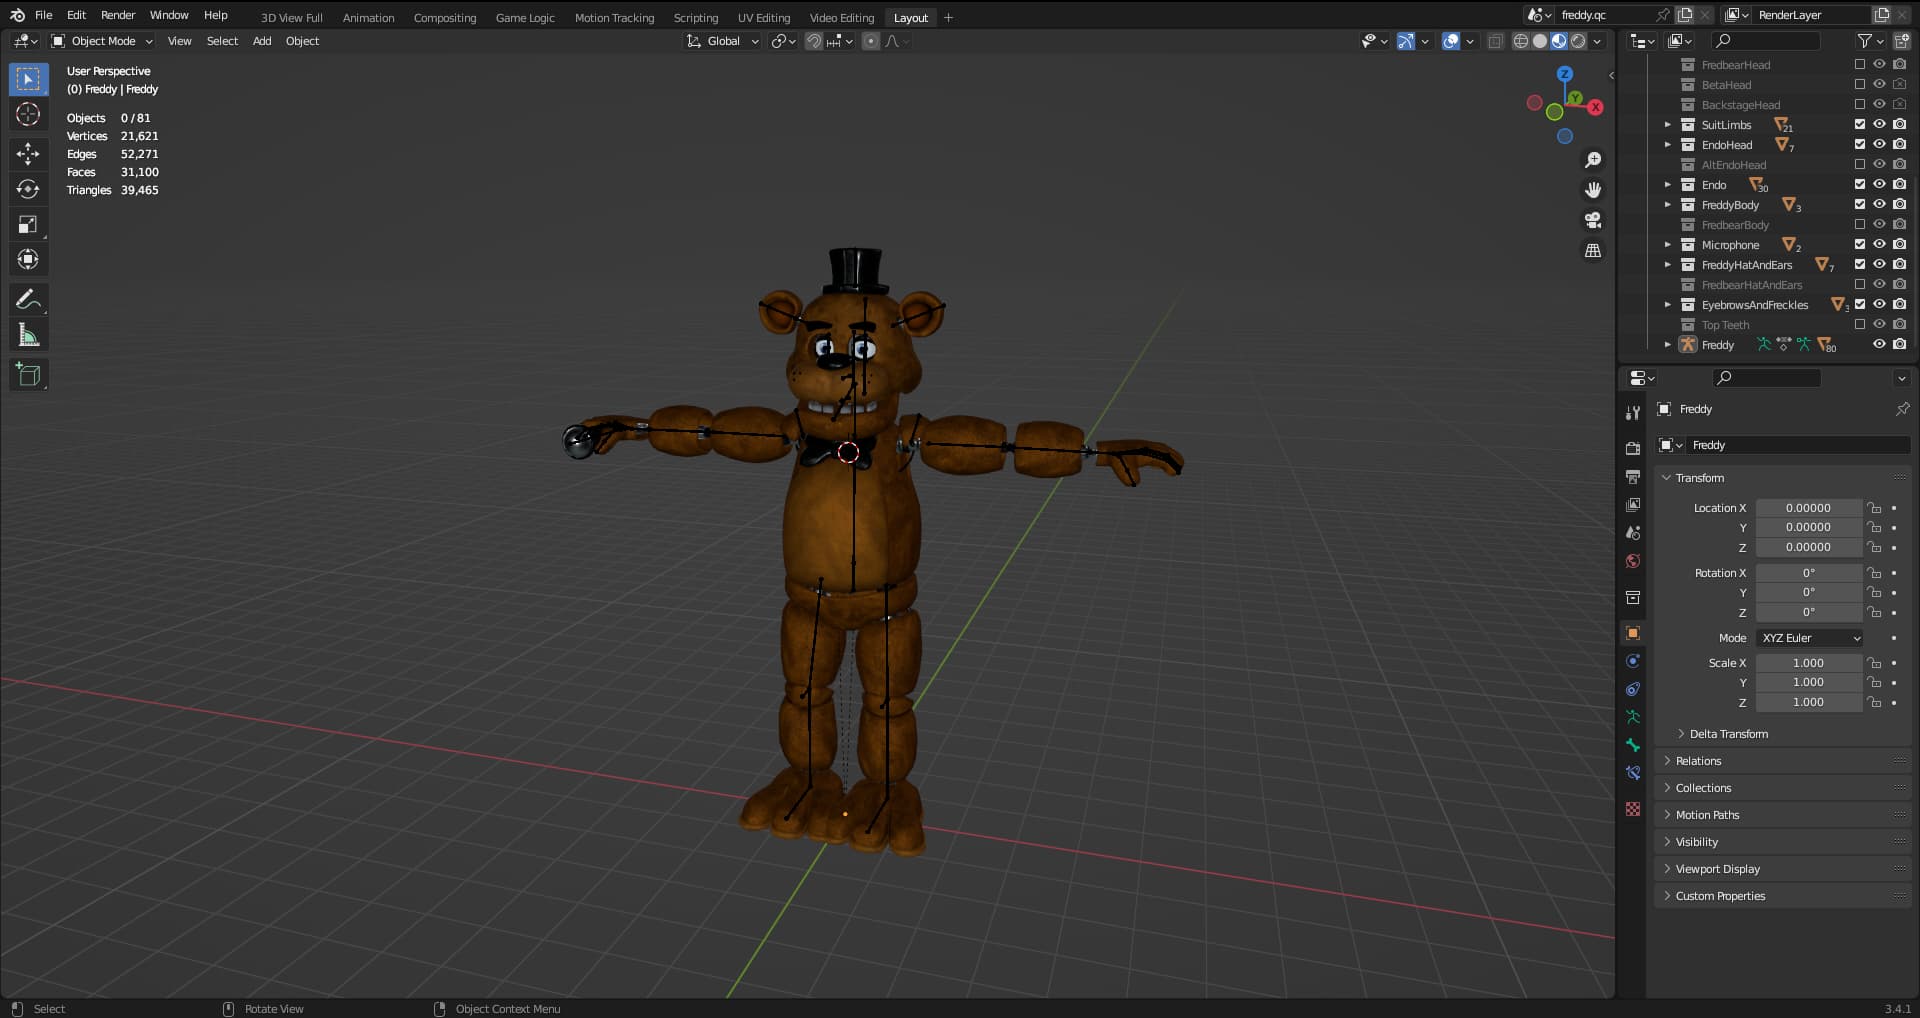This screenshot has width=1920, height=1018.
Task: Expand the Custom Properties panel
Action: 1783,896
